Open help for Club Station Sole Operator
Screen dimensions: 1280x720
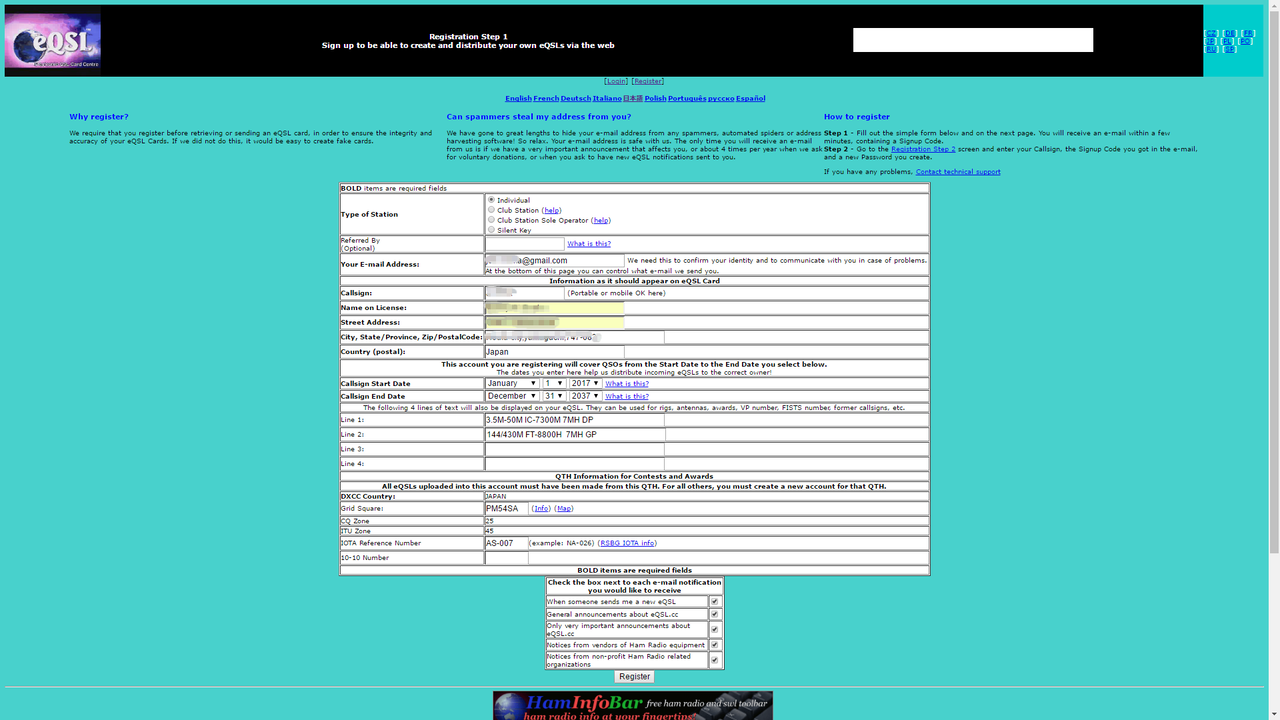pos(600,220)
